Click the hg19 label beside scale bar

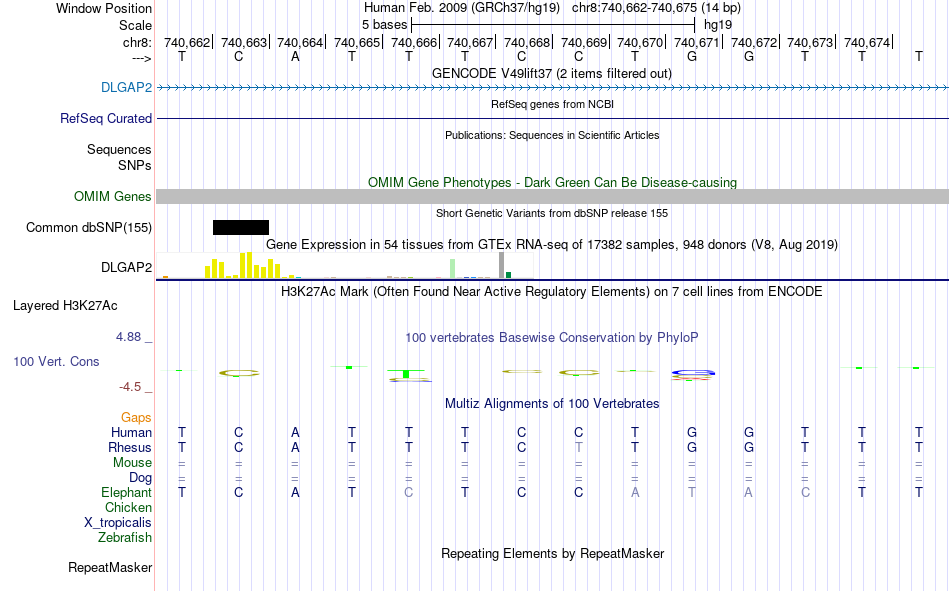coord(718,25)
